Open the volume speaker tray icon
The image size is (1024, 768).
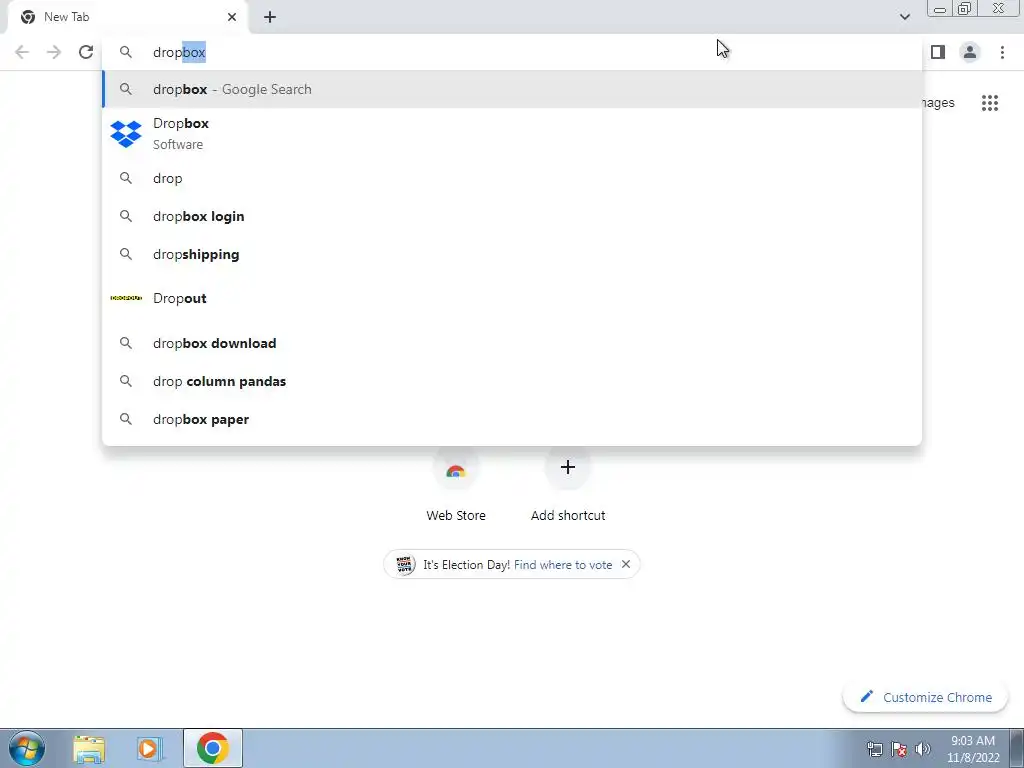922,749
